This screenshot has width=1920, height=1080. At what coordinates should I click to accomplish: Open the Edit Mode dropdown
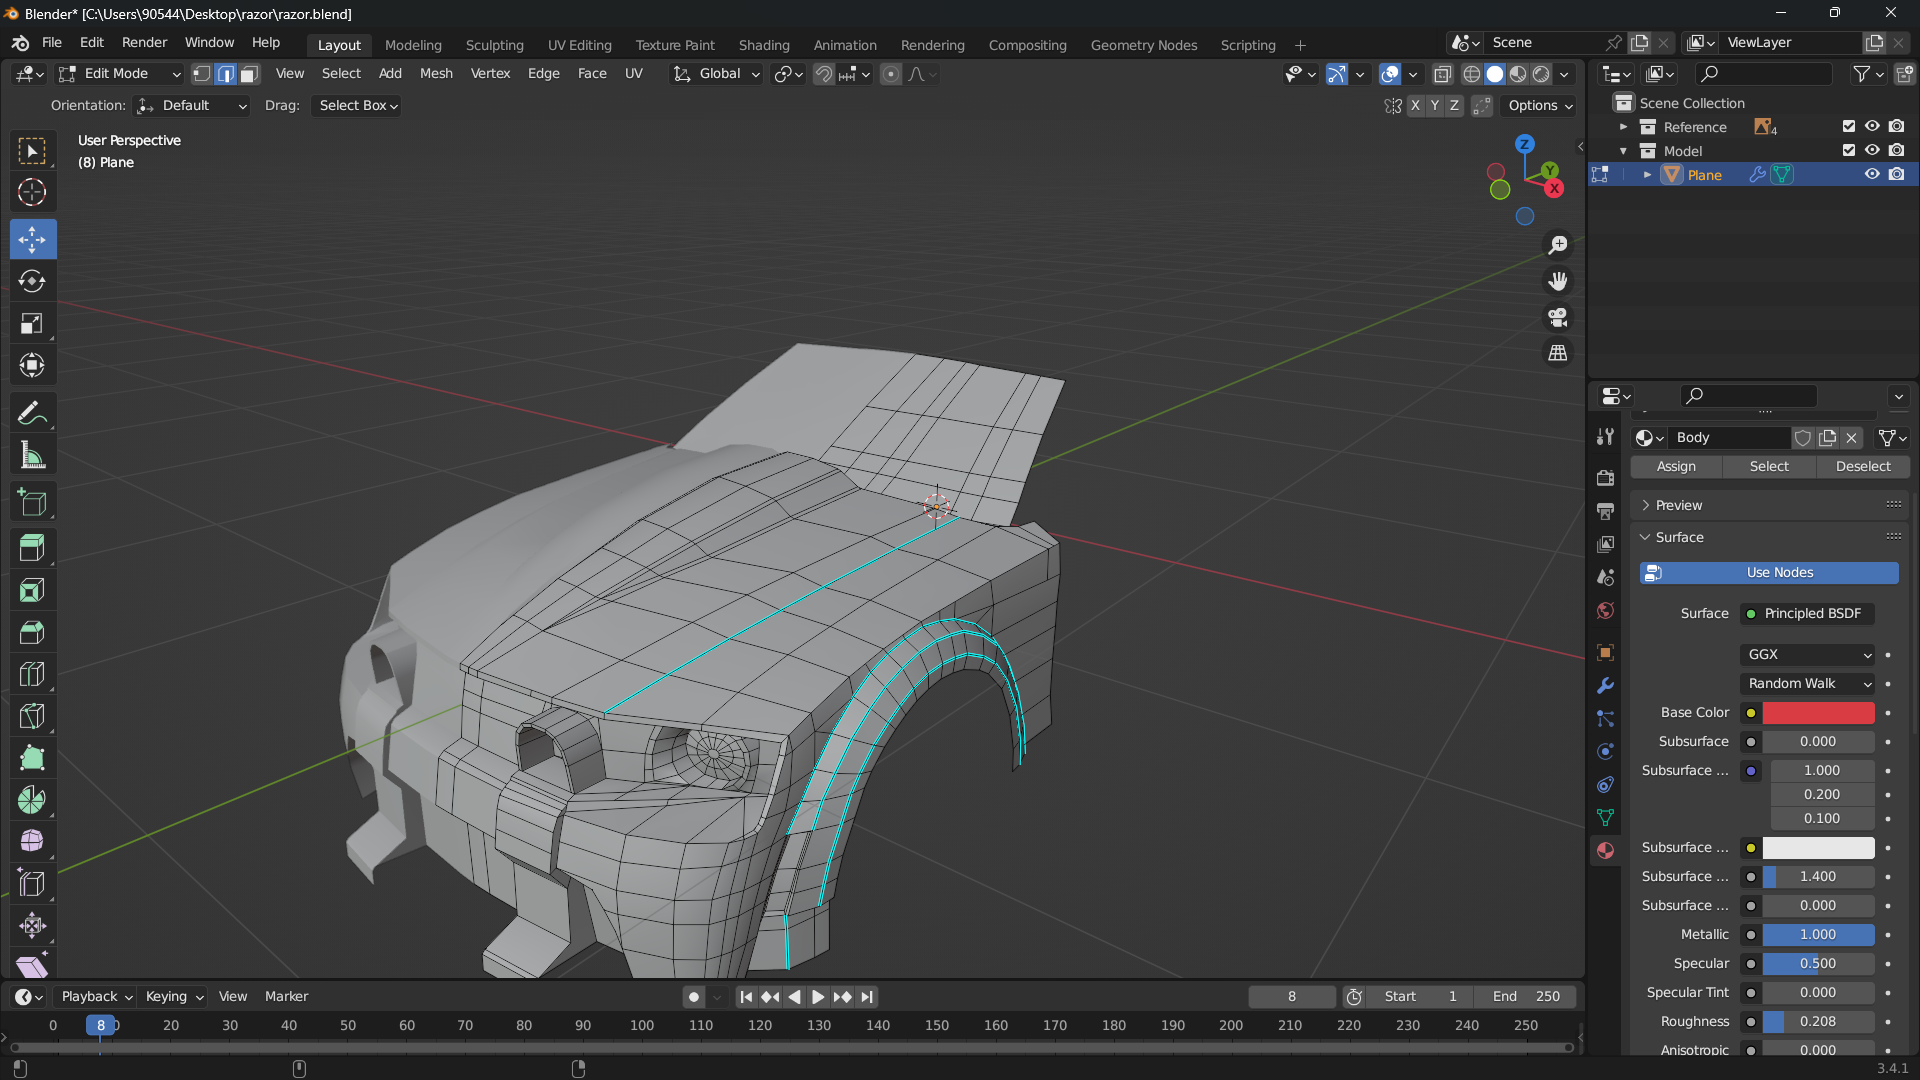click(x=120, y=74)
